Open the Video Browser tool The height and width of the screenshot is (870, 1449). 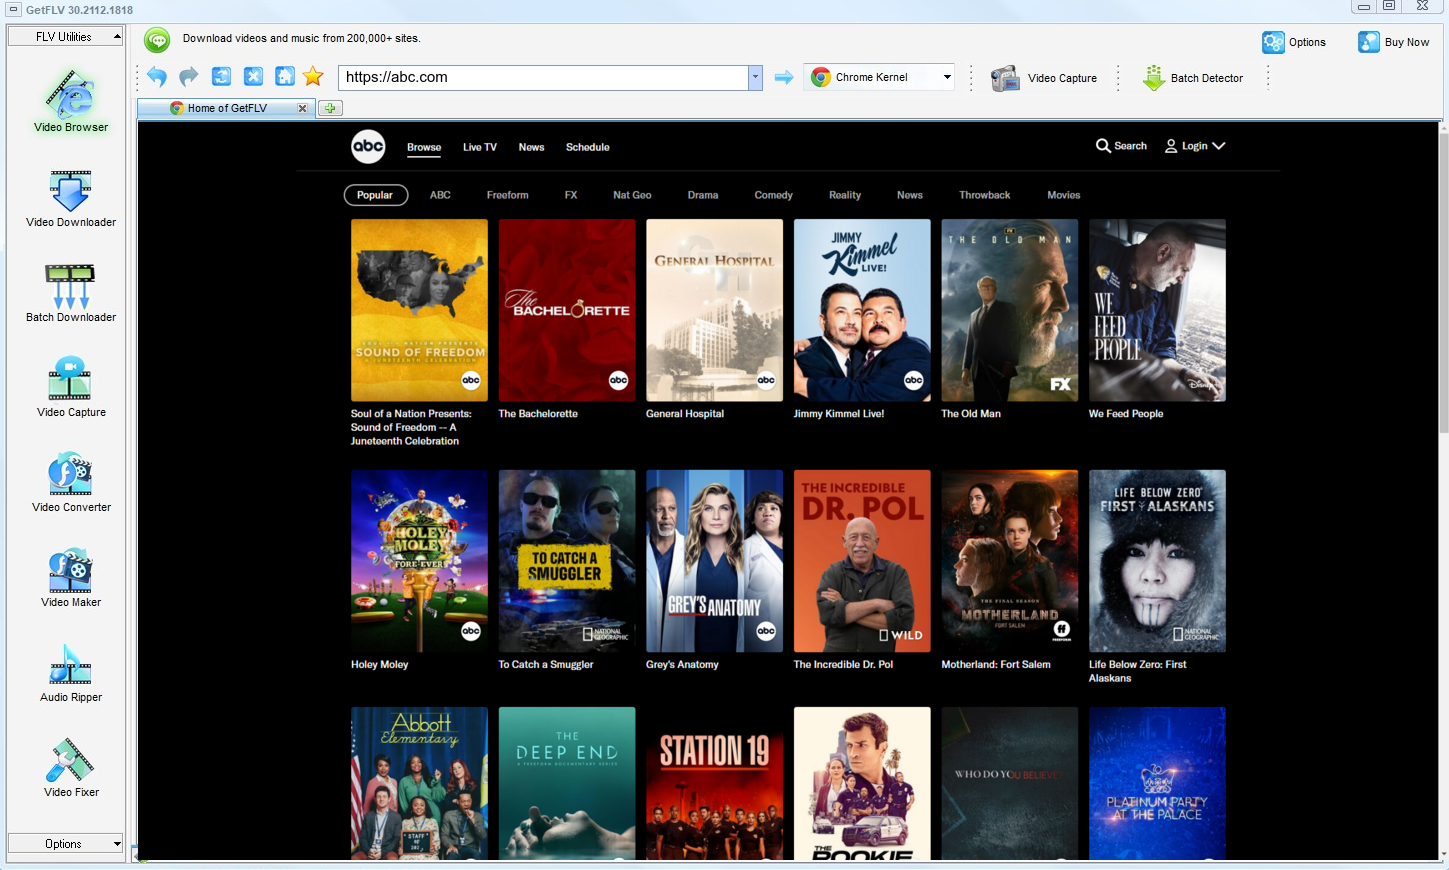(71, 100)
